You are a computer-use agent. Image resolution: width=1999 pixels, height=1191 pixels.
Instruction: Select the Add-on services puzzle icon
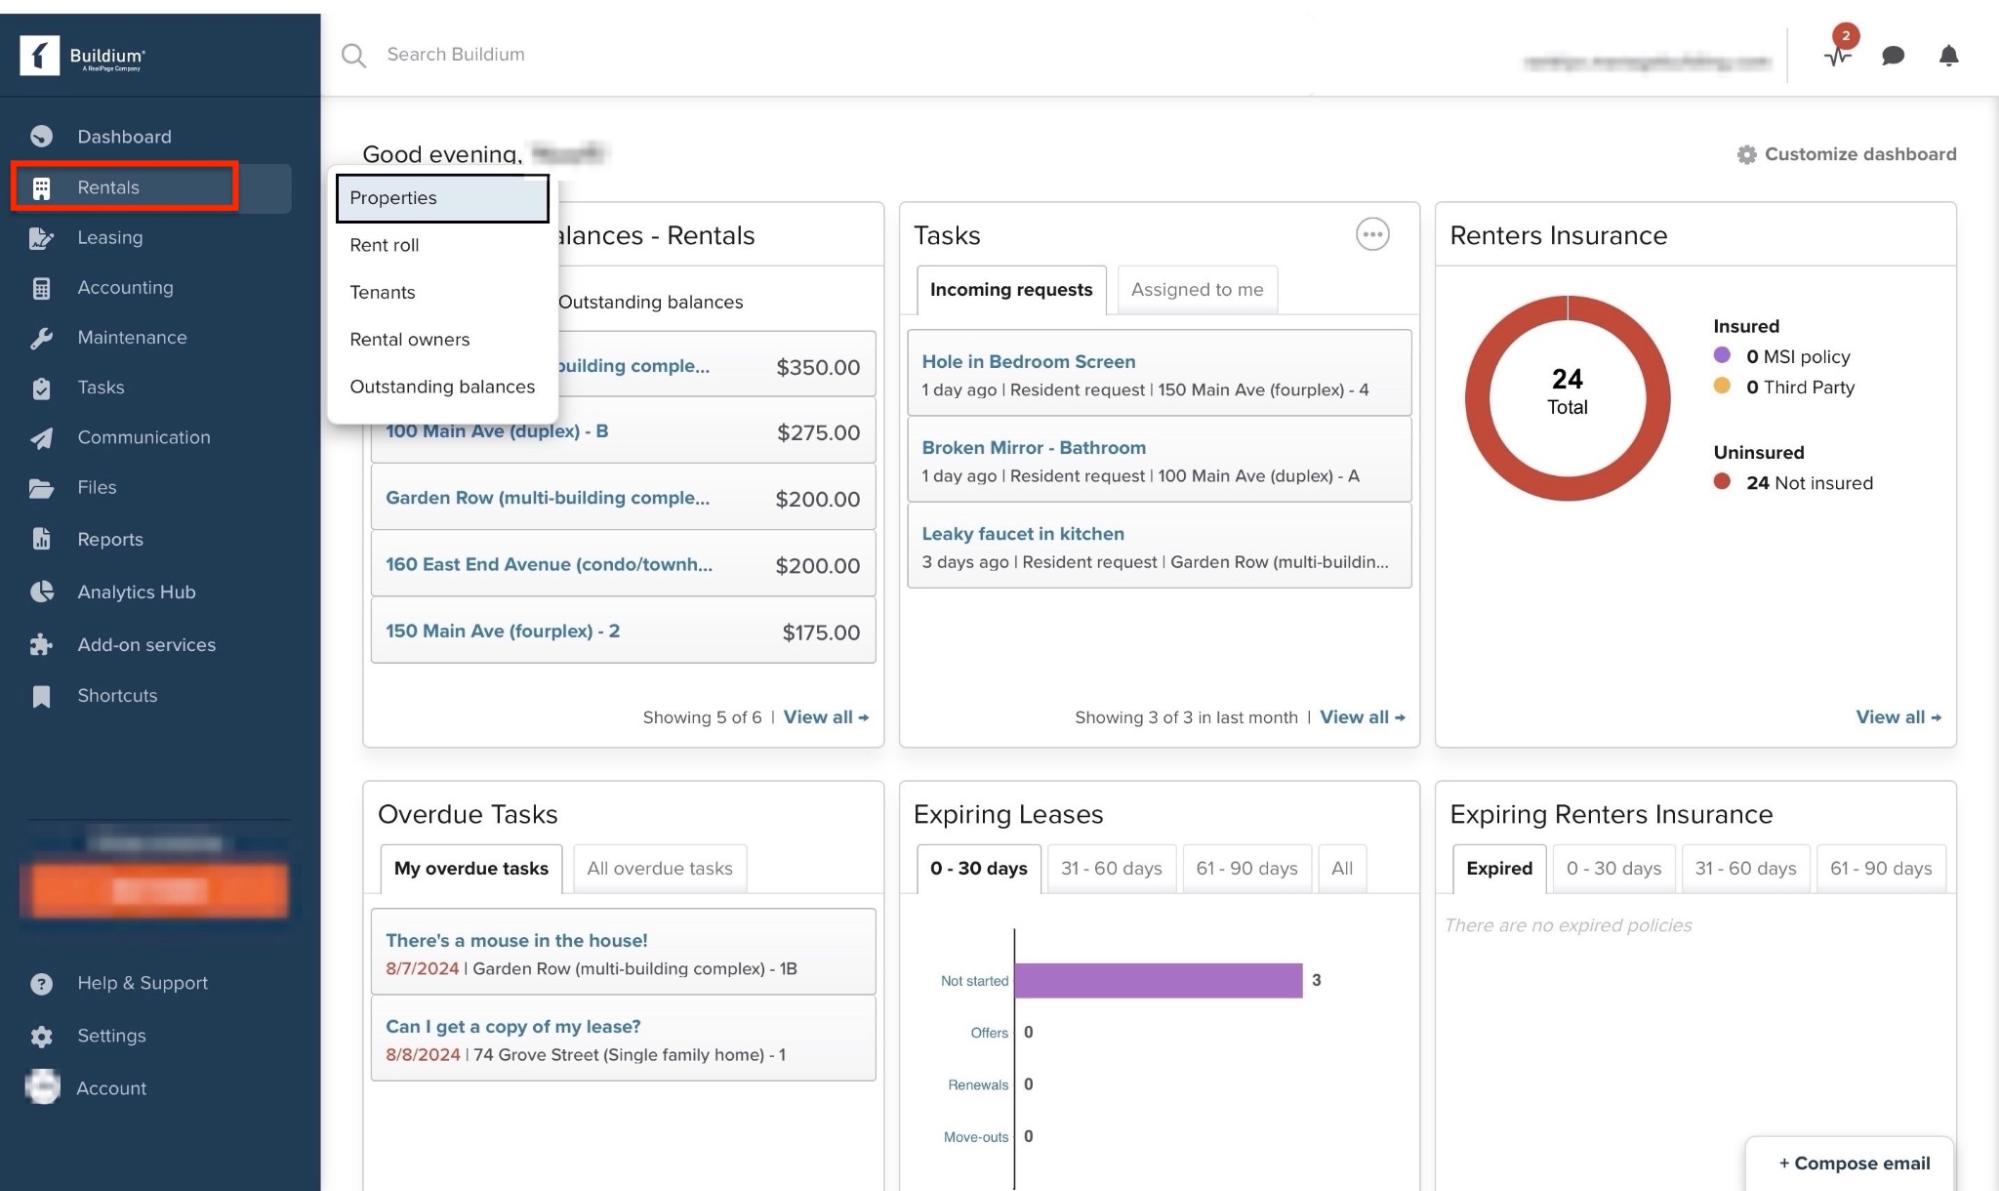pos(41,645)
